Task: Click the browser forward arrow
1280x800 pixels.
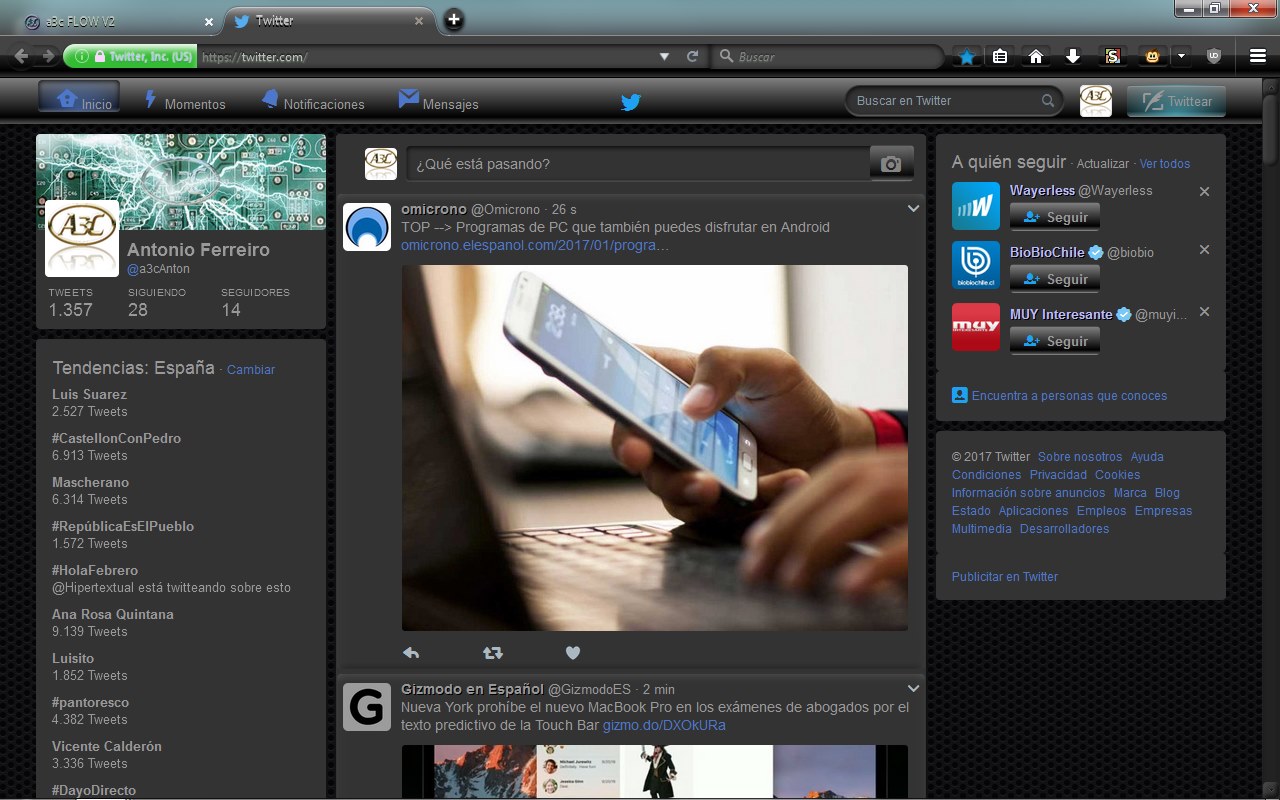Action: coord(48,56)
